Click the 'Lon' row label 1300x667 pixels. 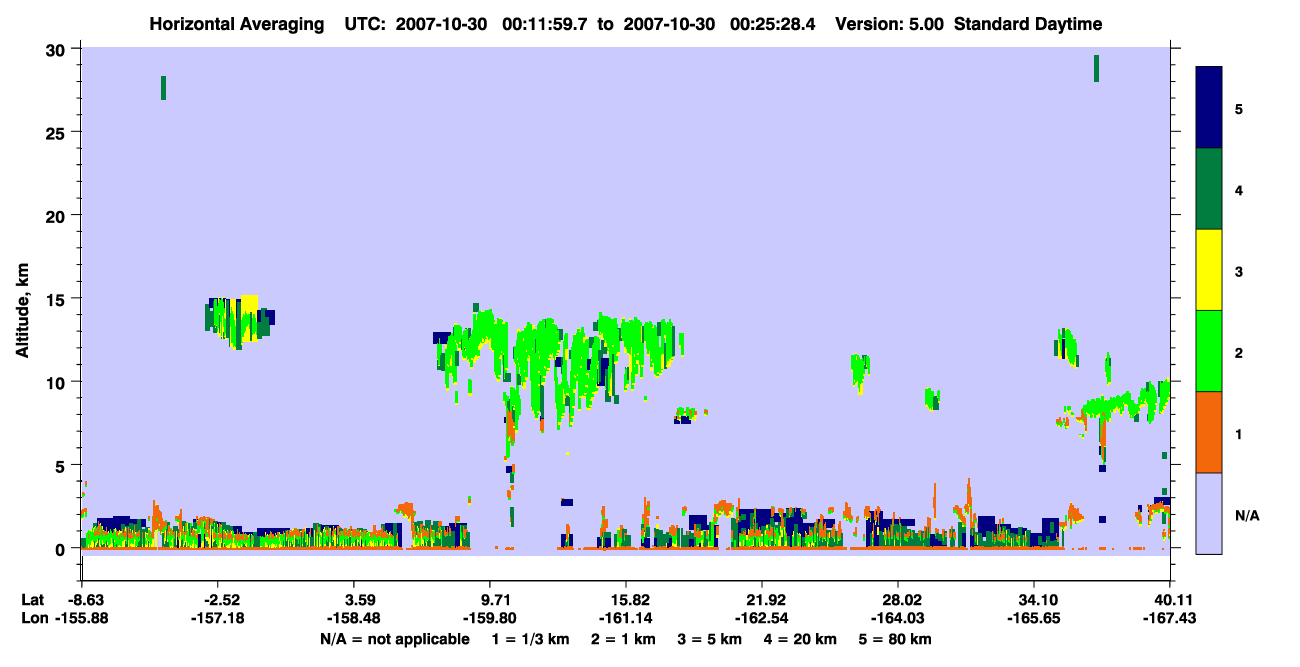pyautogui.click(x=33, y=619)
